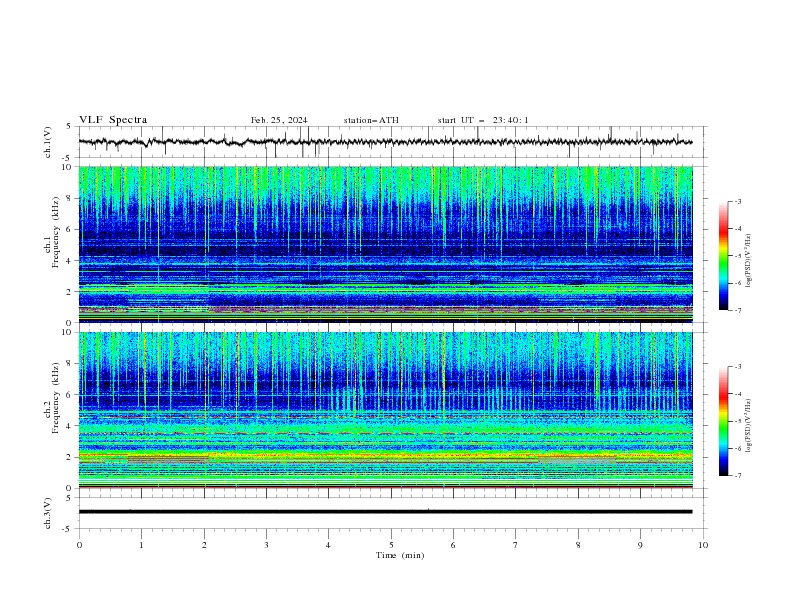Select the "start UT = 23:40:1" text
Viewport: 792px width, 612px height.
(x=483, y=120)
